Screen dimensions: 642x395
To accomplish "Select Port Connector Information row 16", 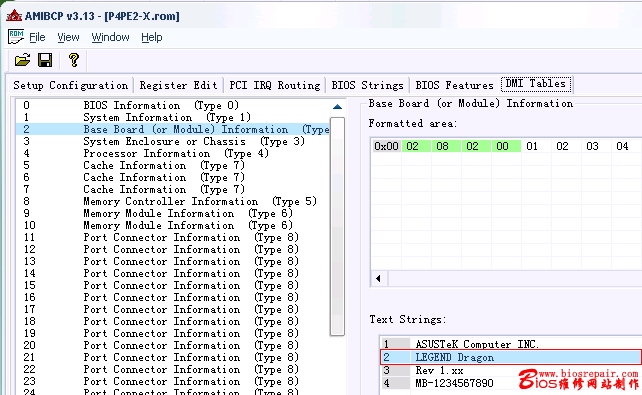I will (172, 298).
